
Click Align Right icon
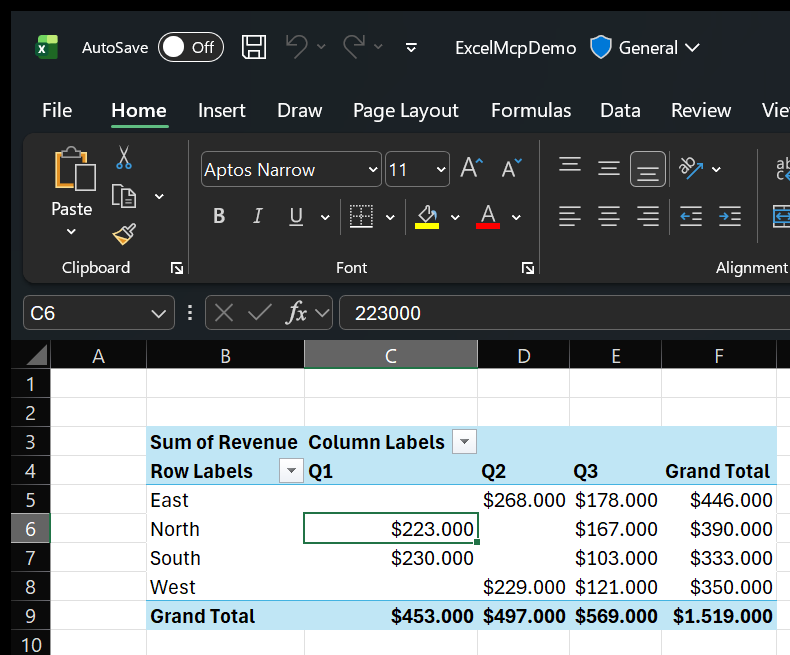click(x=648, y=216)
